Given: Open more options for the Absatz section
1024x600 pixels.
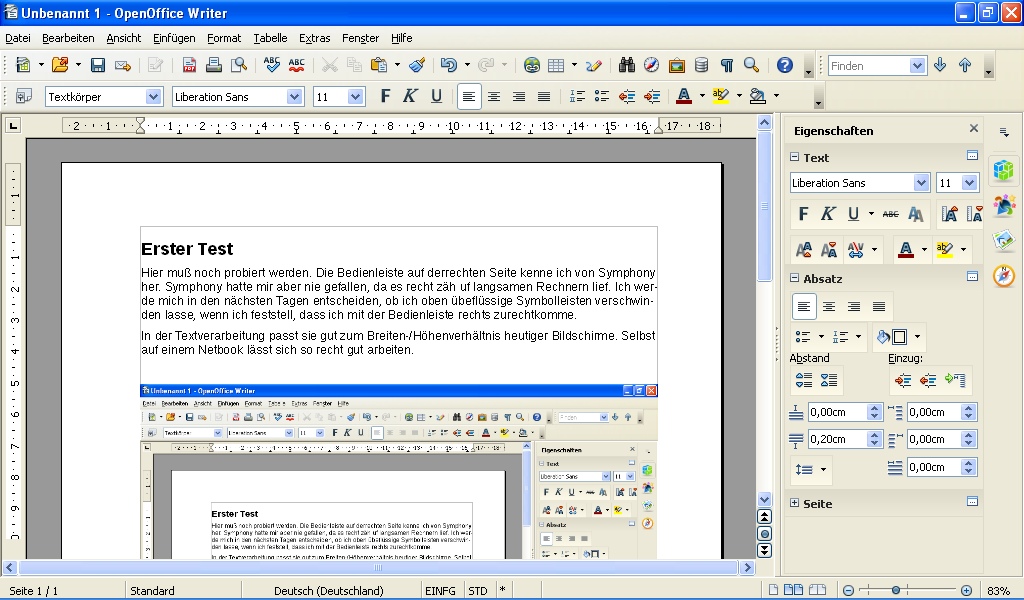Looking at the screenshot, I should 972,277.
